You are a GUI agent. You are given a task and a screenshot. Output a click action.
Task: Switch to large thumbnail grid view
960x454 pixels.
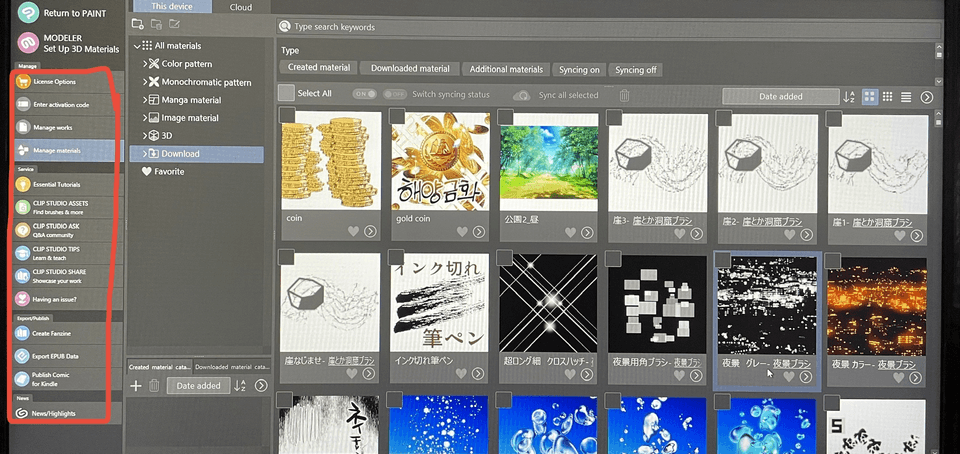click(x=869, y=97)
